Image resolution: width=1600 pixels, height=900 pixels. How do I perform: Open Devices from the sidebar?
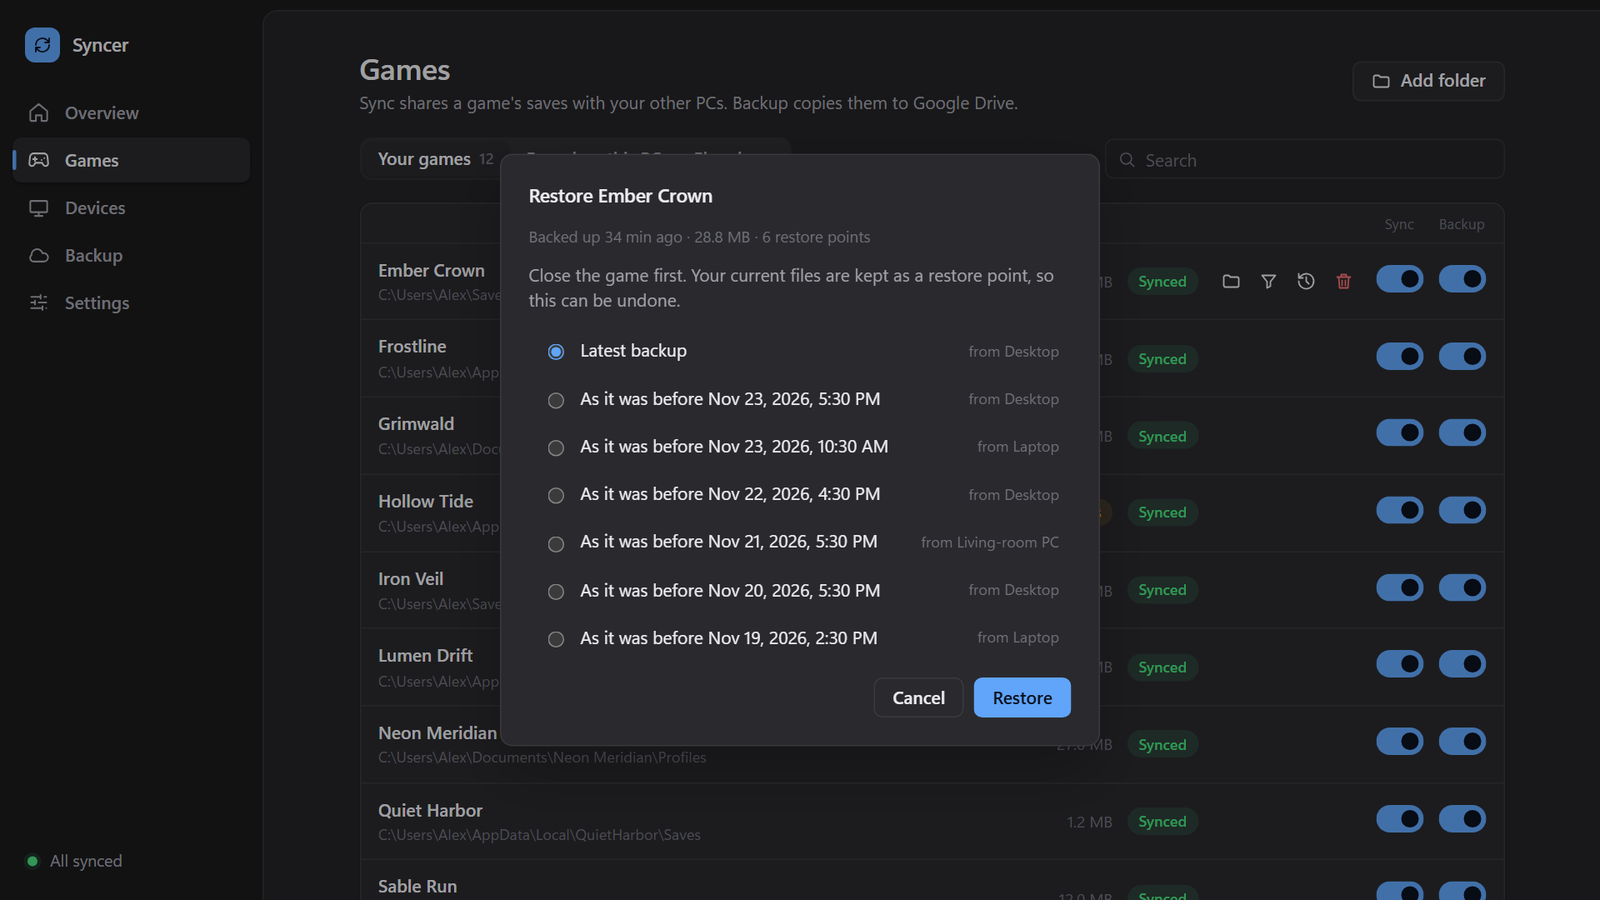[131, 208]
